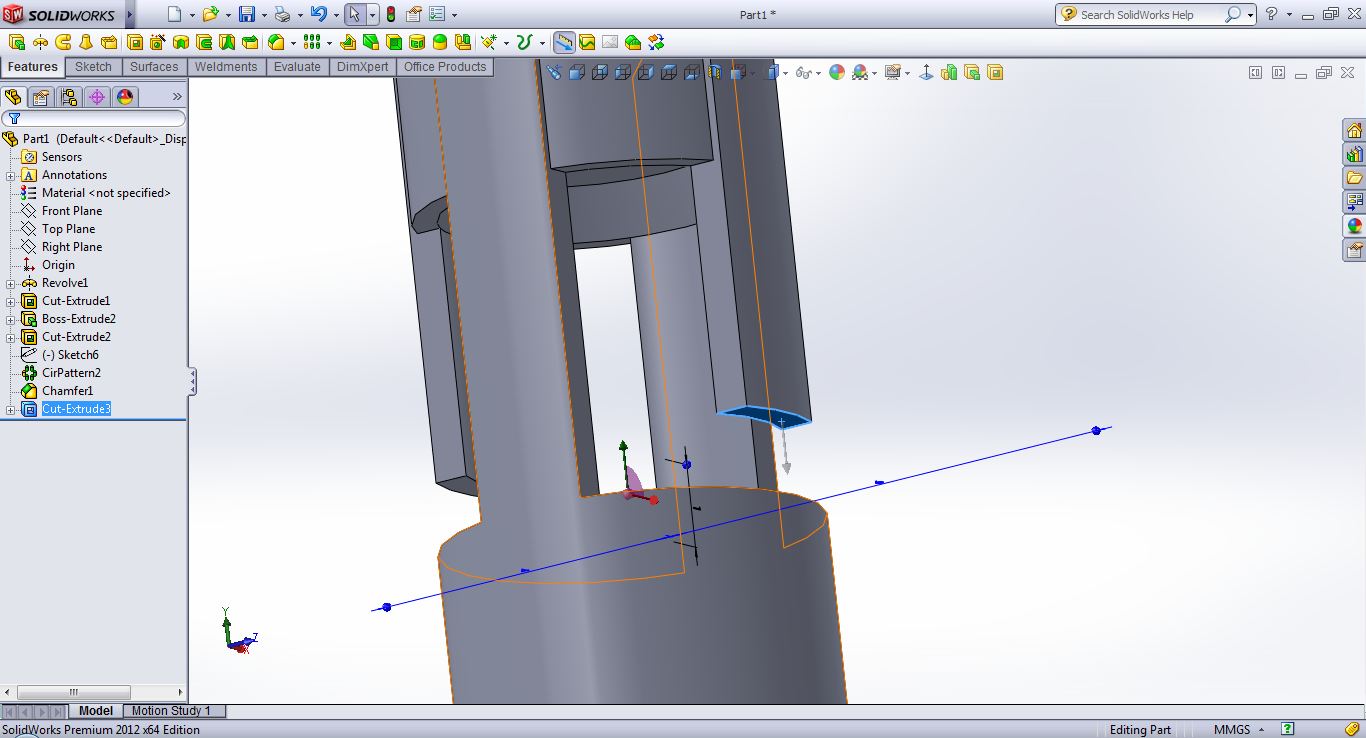The width and height of the screenshot is (1366, 738).
Task: Toggle the Instant3D ruler button
Action: click(564, 42)
